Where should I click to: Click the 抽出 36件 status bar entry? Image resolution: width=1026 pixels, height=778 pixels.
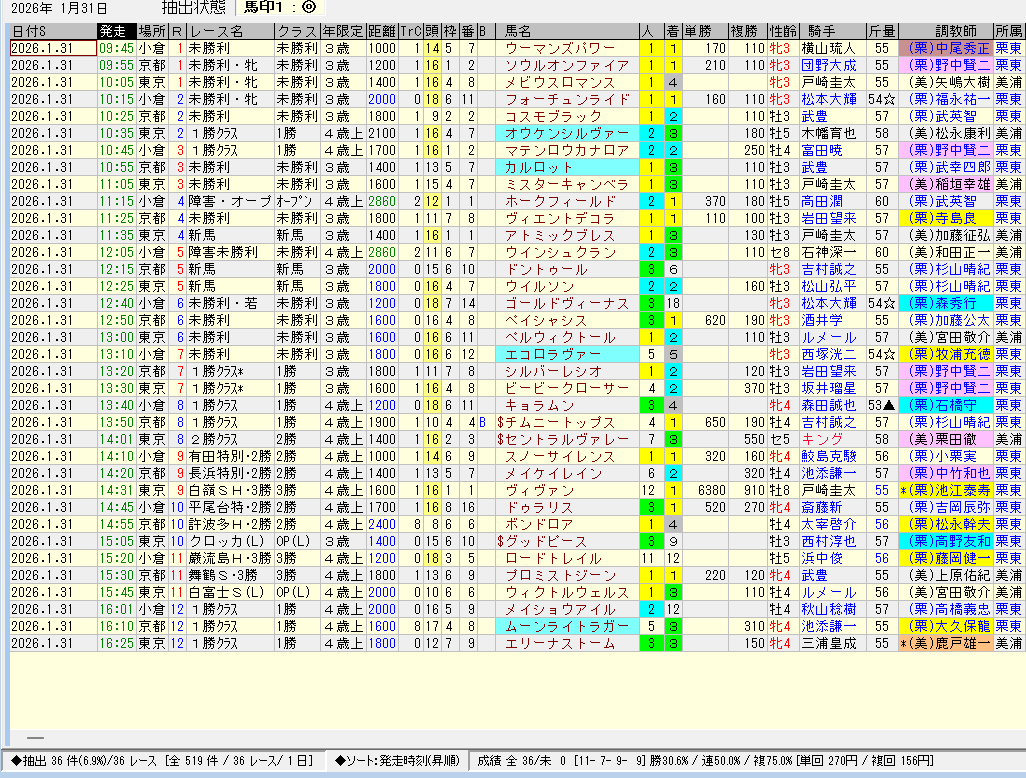pyautogui.click(x=162, y=761)
